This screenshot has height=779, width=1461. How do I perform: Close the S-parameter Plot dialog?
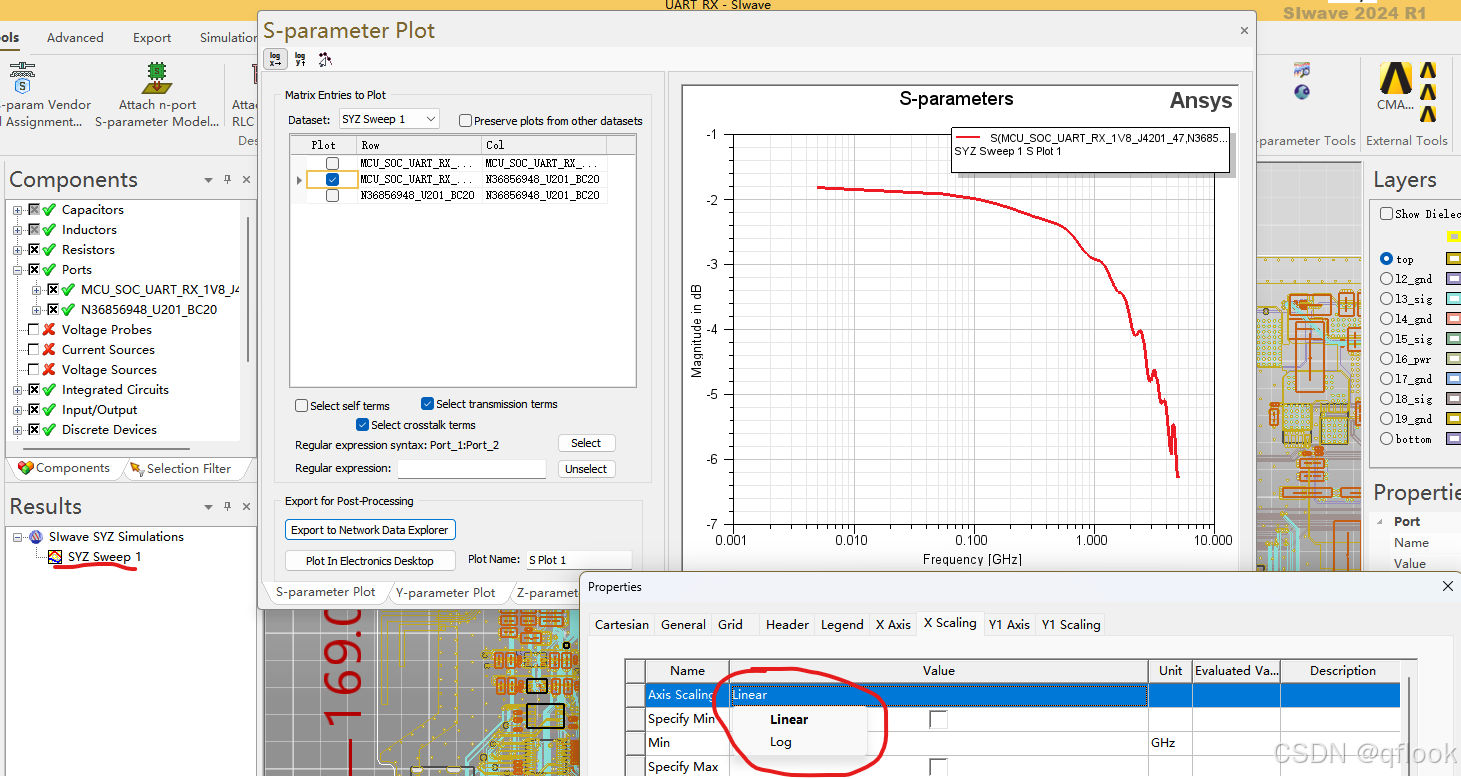(1245, 30)
